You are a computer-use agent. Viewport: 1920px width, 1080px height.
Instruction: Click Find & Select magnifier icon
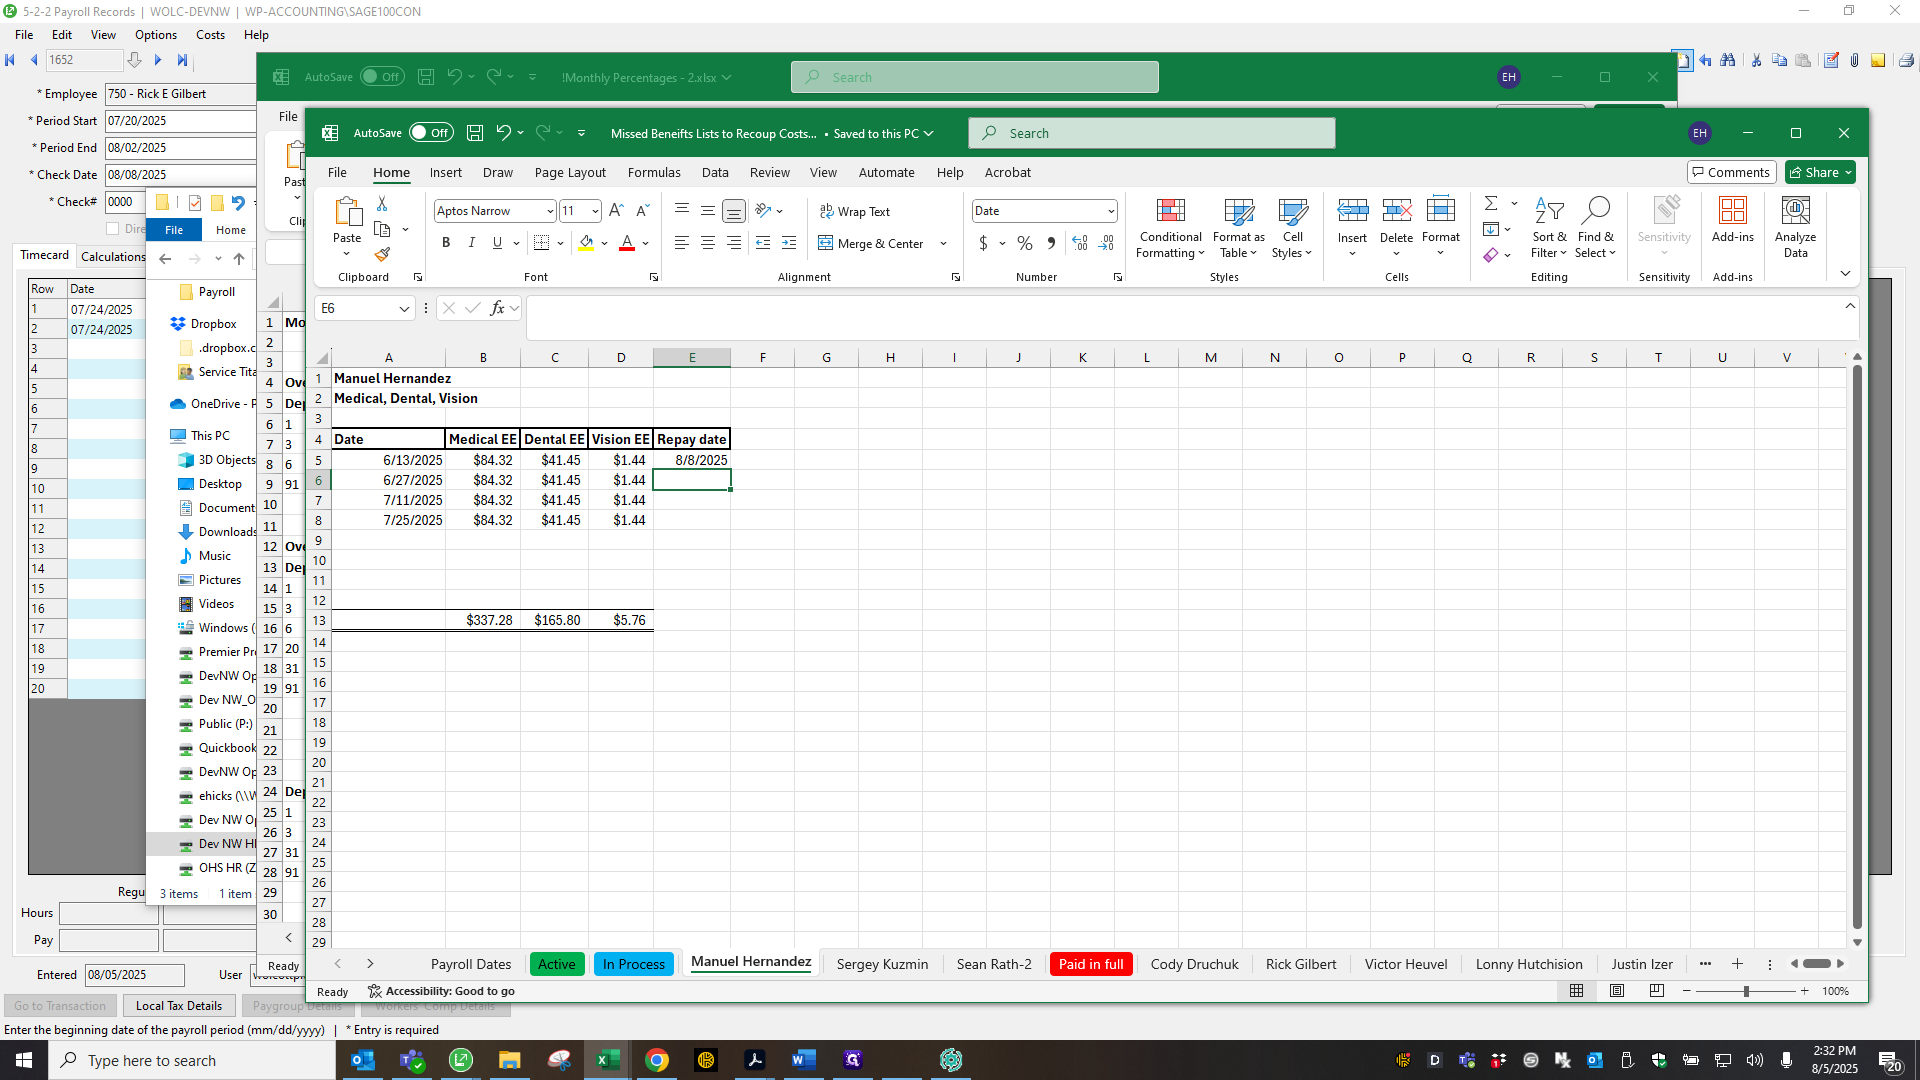click(x=1596, y=228)
